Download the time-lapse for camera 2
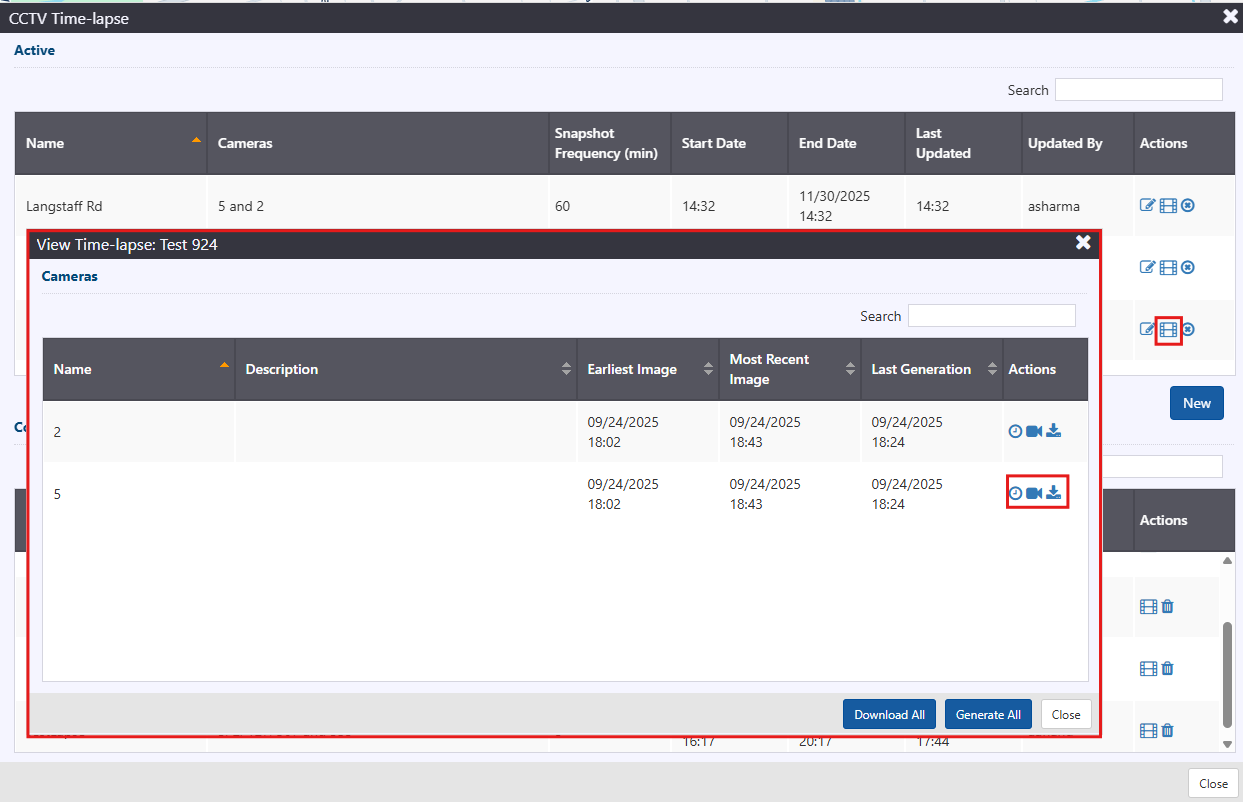This screenshot has height=802, width=1243. coord(1054,431)
